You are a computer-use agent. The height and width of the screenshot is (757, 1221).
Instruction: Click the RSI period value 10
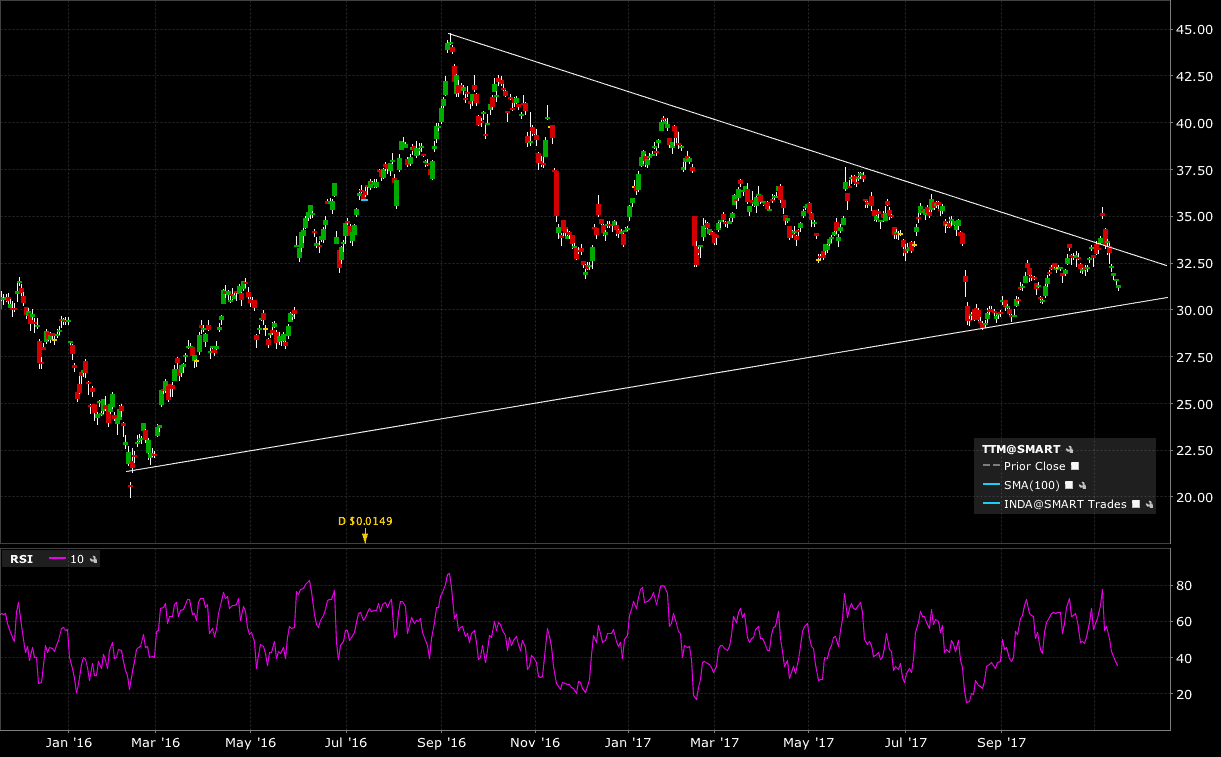click(x=77, y=560)
